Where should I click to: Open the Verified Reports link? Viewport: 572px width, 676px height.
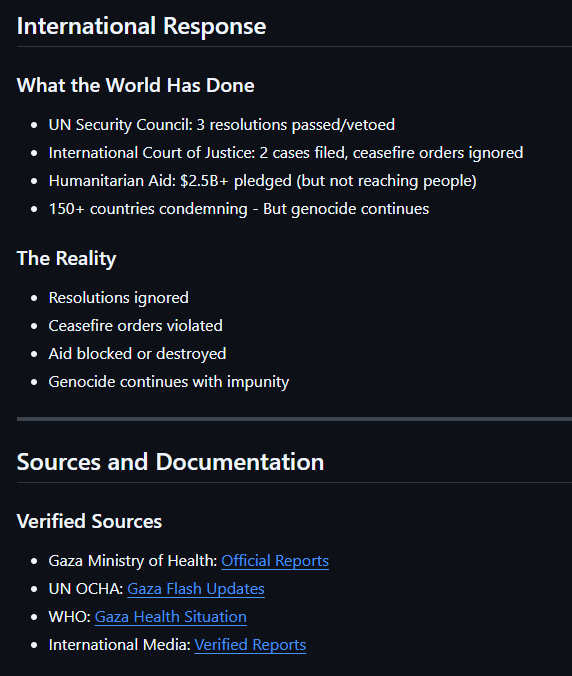(250, 645)
